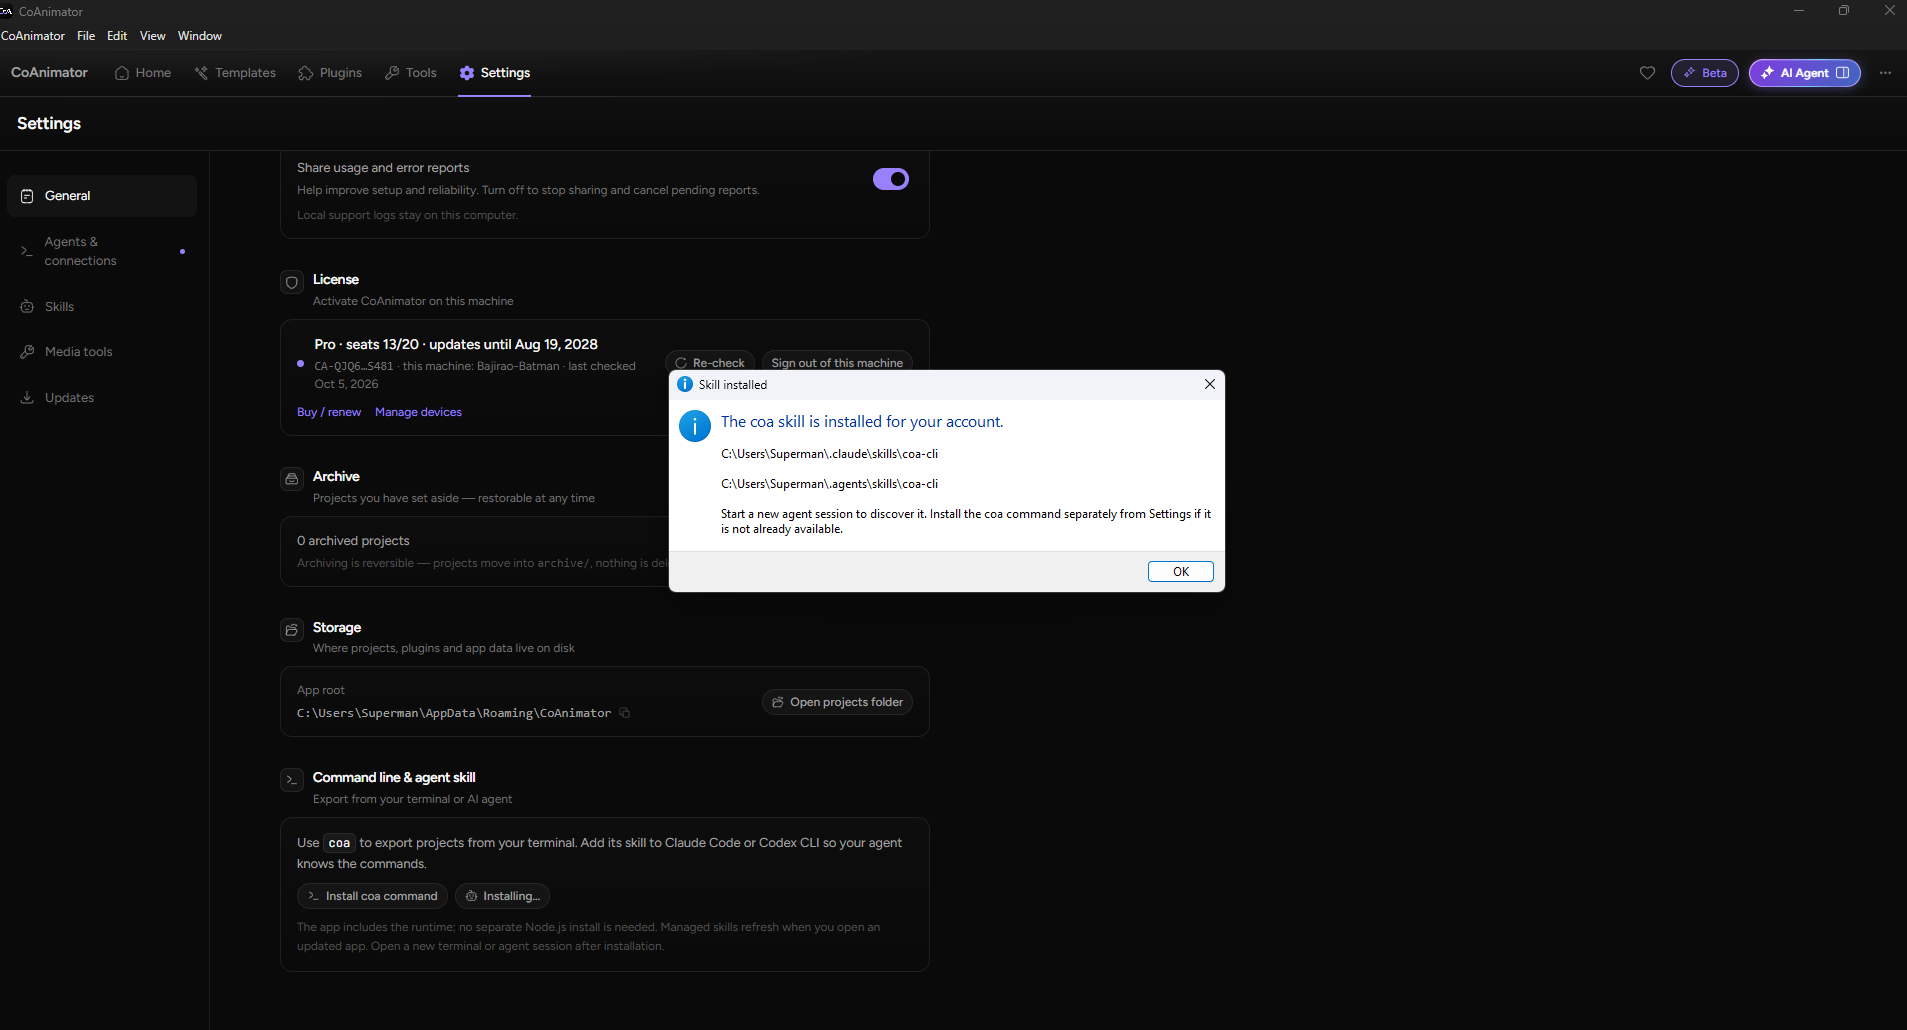
Task: Click the Updates download icon
Action: tap(27, 398)
